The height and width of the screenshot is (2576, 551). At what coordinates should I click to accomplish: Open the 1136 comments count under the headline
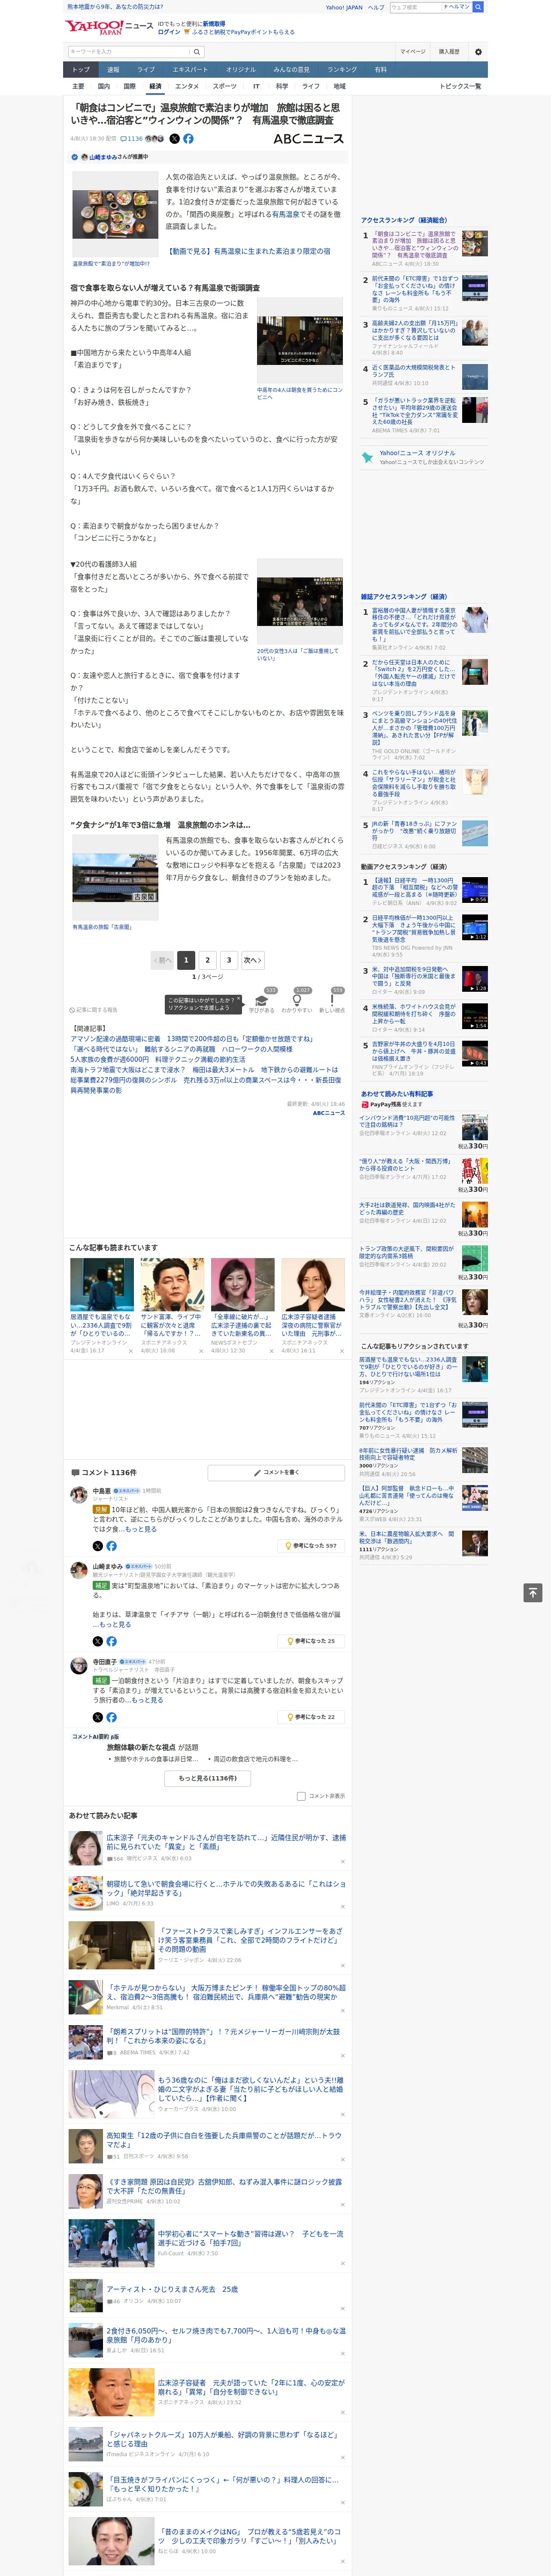coord(133,139)
